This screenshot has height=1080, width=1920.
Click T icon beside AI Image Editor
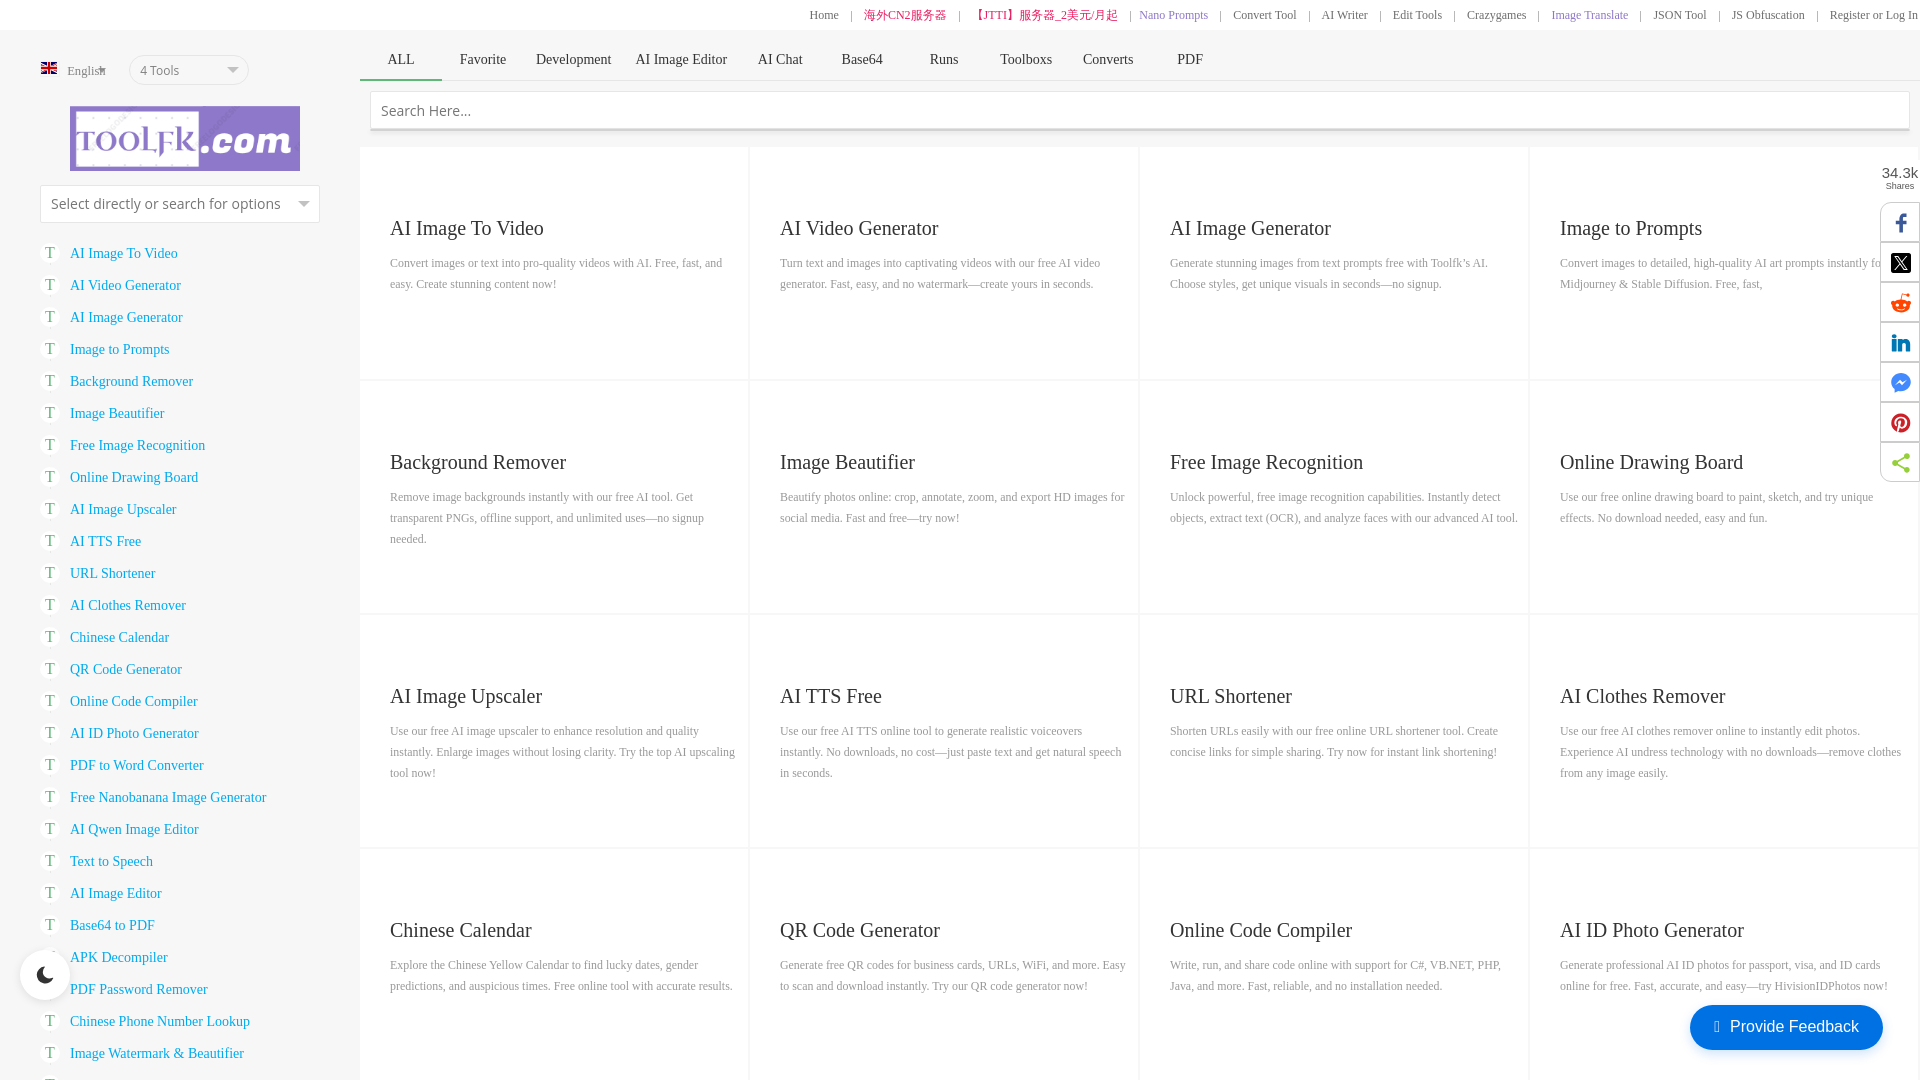[50, 893]
